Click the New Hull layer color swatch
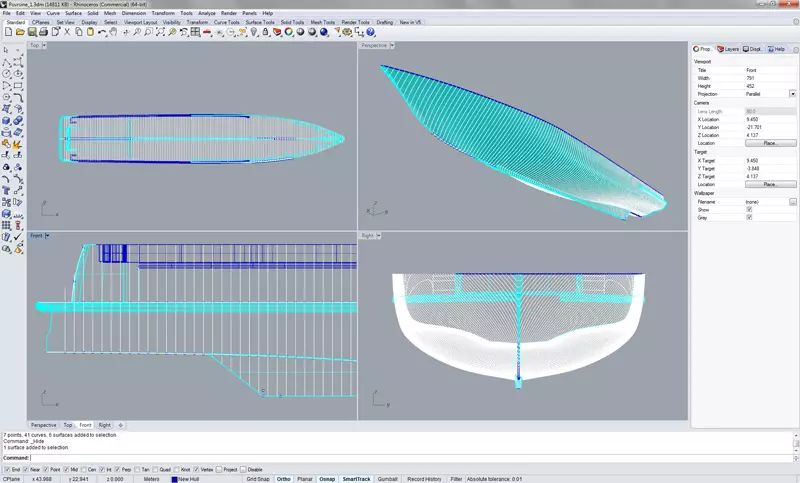 (174, 479)
